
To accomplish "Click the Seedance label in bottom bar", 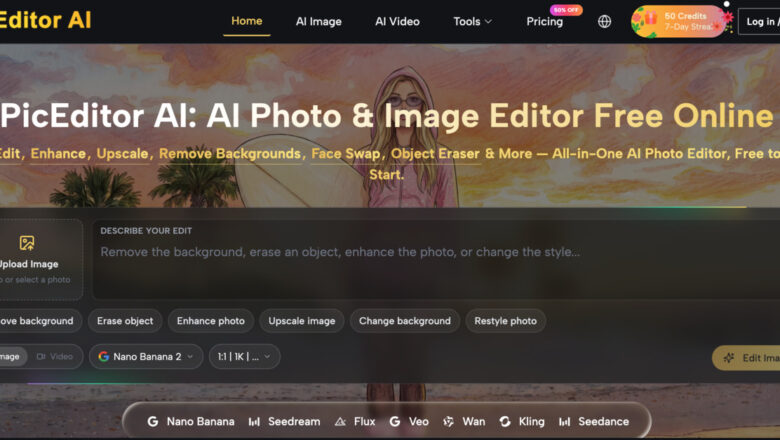I will 603,422.
